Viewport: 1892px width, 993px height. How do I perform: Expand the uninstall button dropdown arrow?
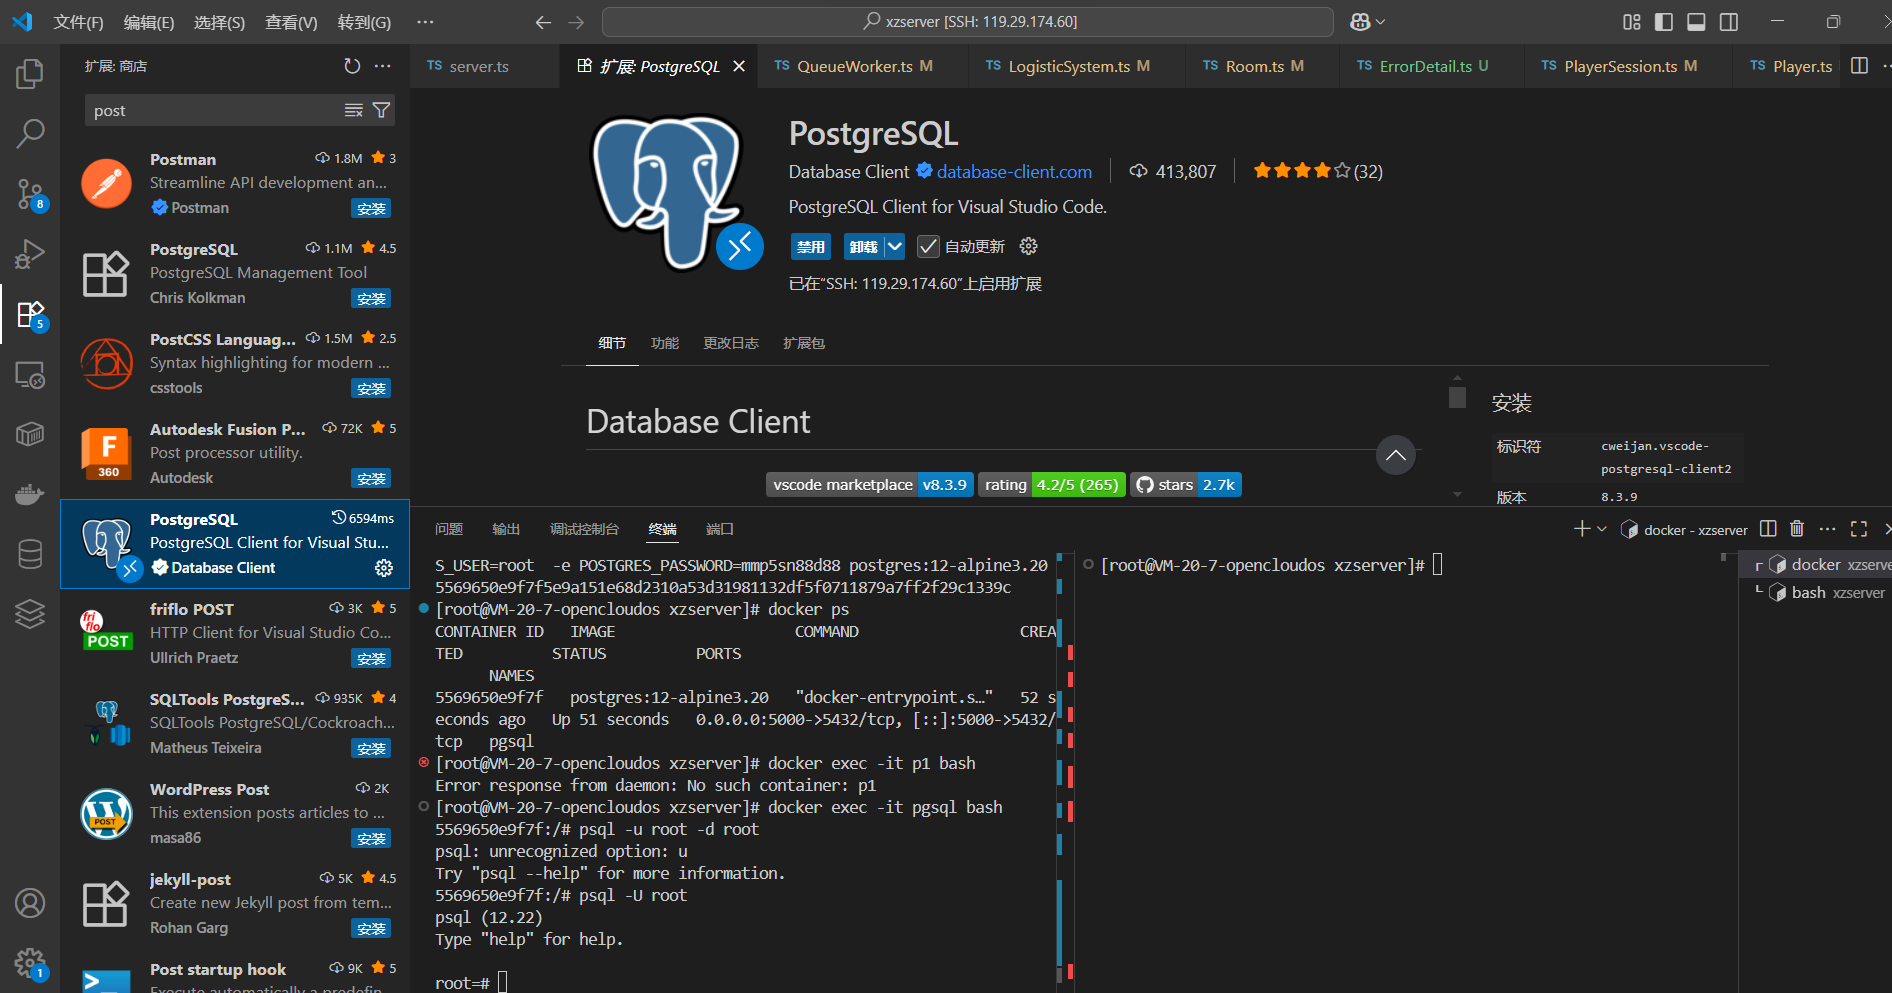tap(895, 247)
